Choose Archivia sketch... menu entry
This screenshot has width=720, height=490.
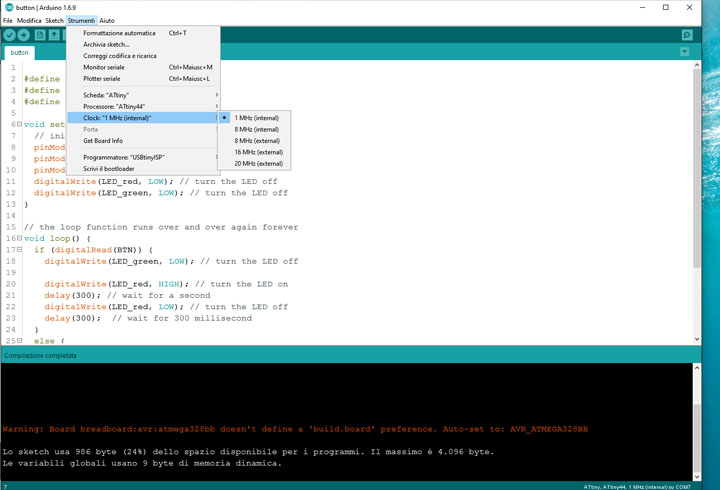click(143, 45)
